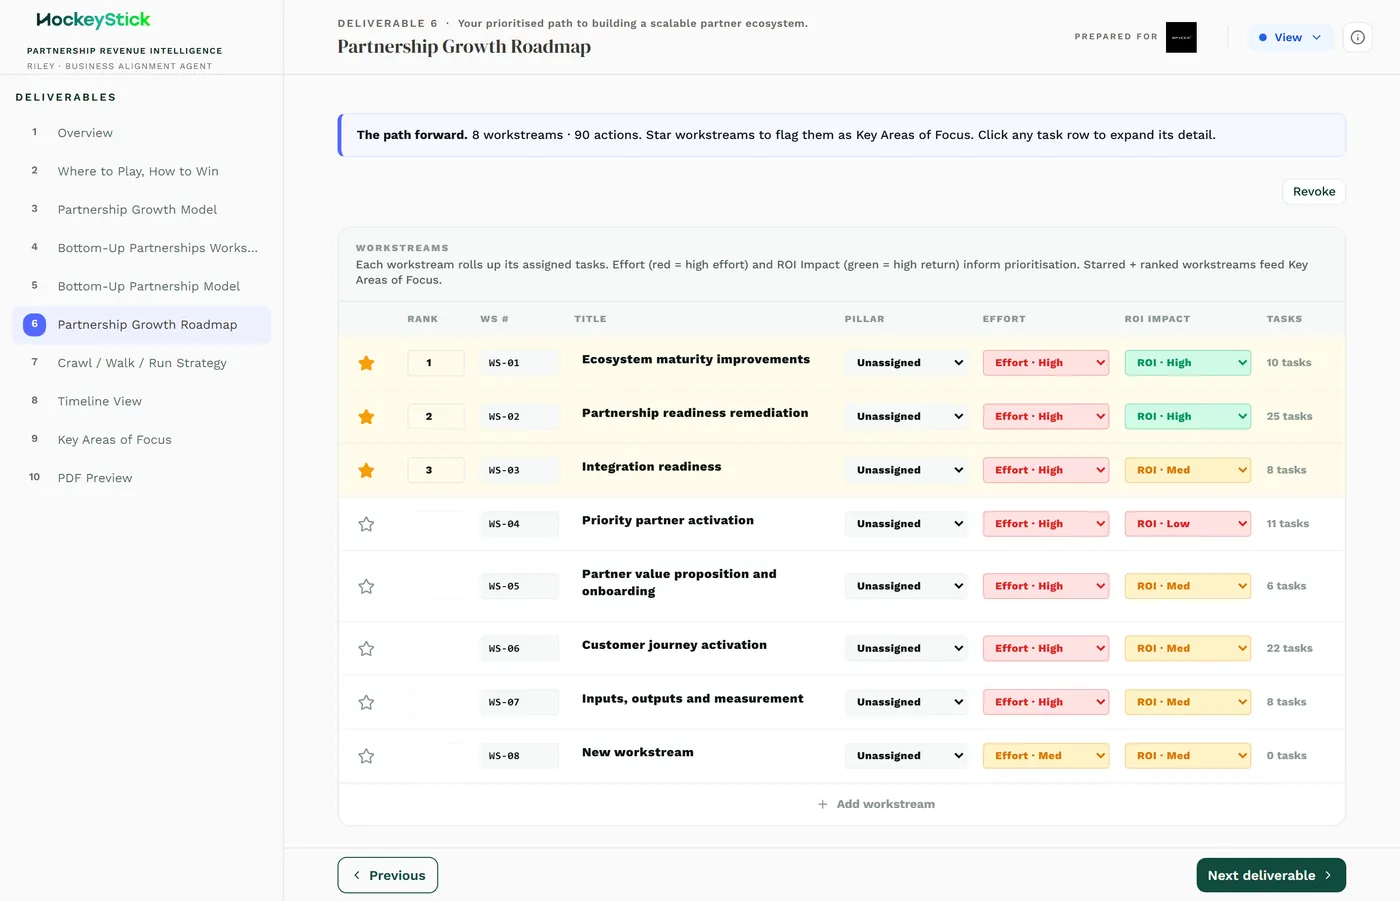Change ROI impact for Integration readiness
The image size is (1400, 901).
click(x=1188, y=470)
